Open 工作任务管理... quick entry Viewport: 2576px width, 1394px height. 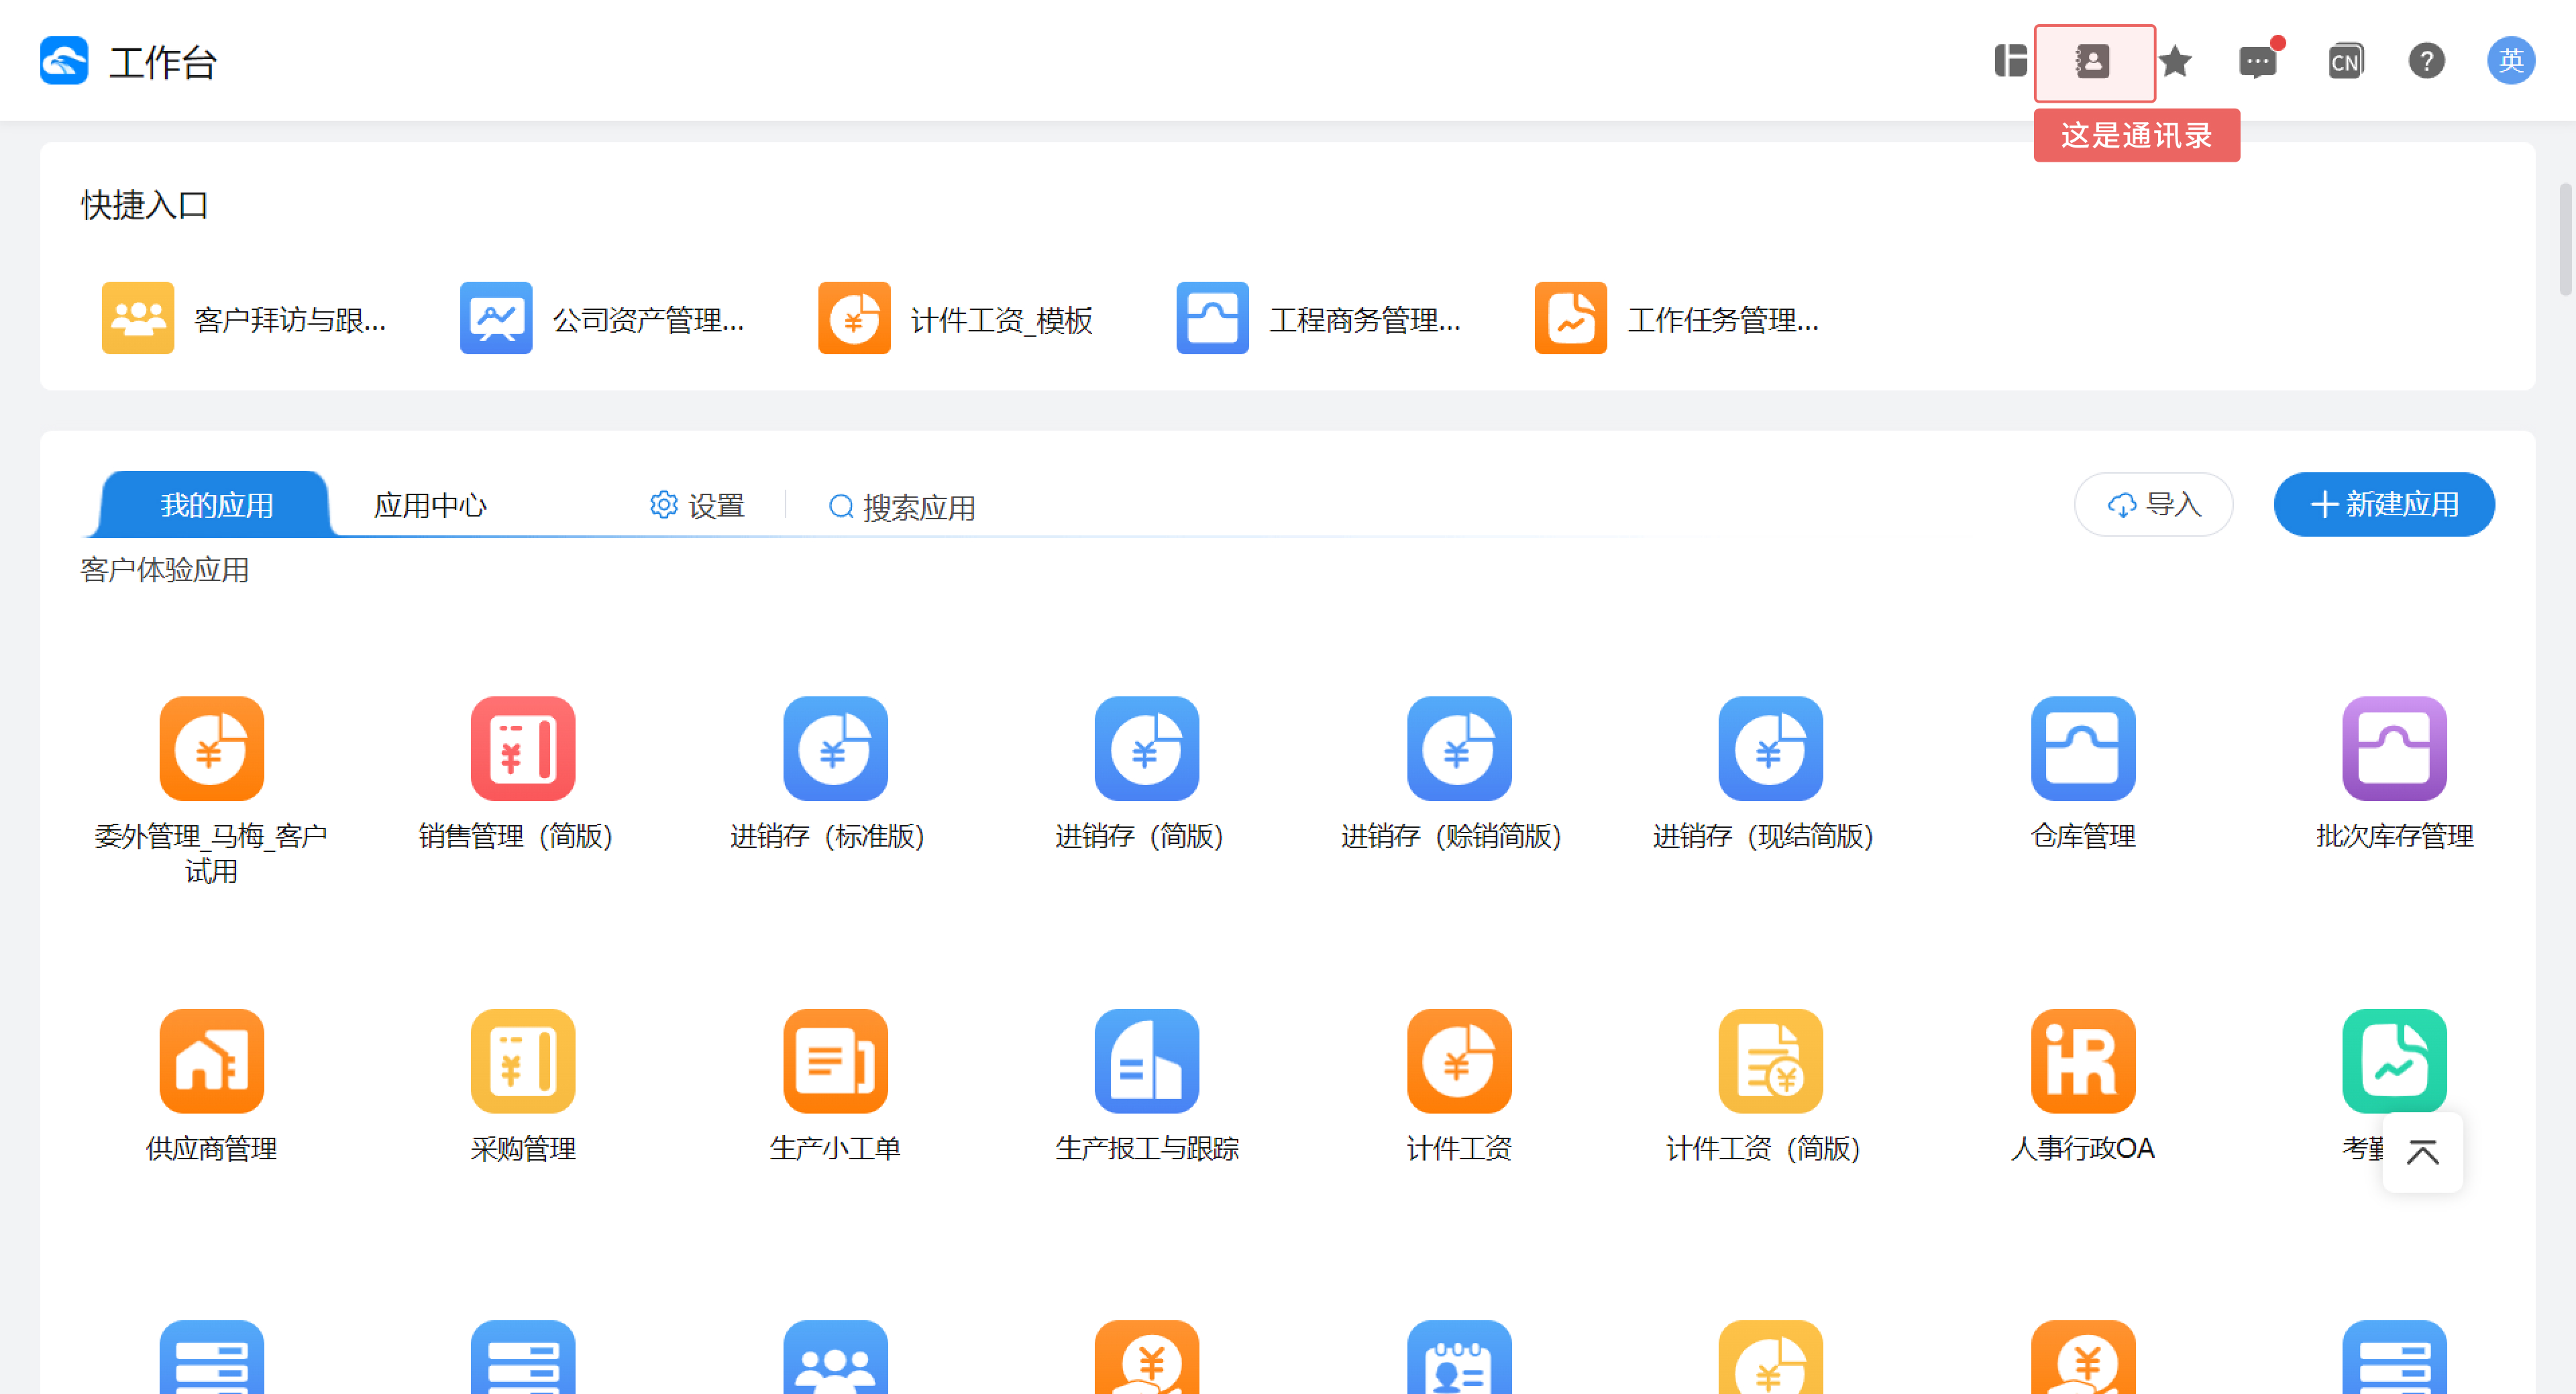[x=1677, y=319]
